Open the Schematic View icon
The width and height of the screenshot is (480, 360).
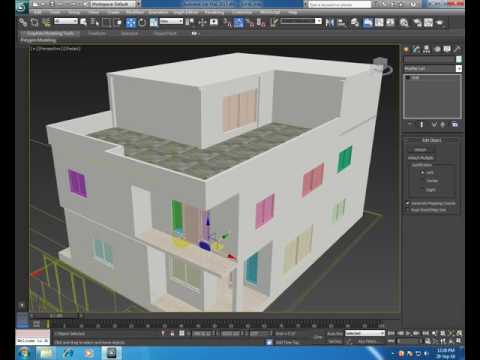click(390, 22)
